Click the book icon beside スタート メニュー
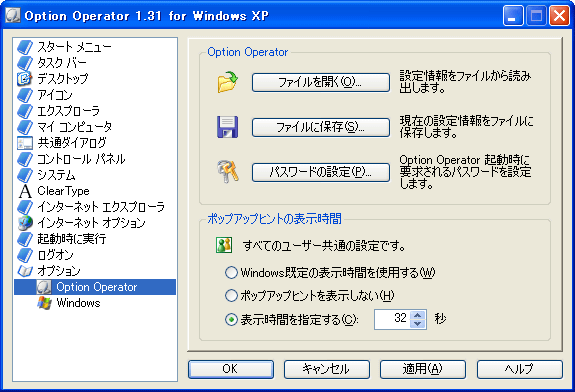This screenshot has height=392, width=575. 25,47
